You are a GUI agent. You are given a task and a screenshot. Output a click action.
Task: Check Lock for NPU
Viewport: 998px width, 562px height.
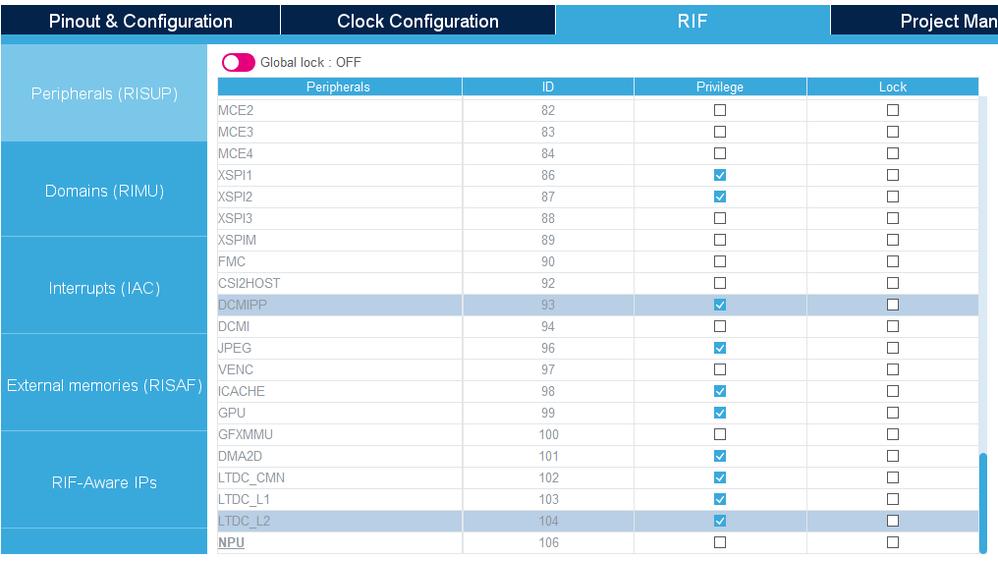coord(893,542)
